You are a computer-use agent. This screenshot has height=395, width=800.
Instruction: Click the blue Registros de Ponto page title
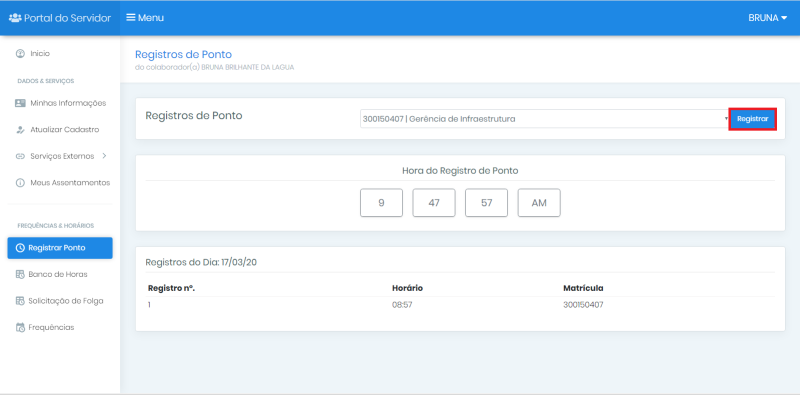[183, 55]
